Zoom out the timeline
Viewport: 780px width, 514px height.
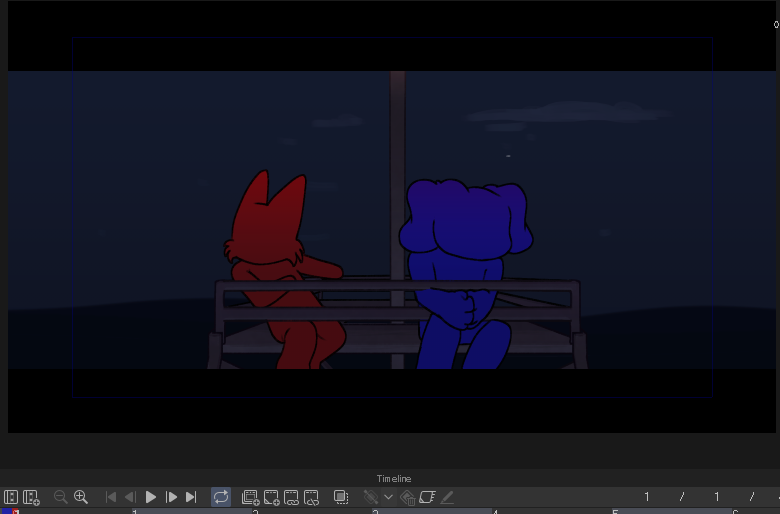61,497
